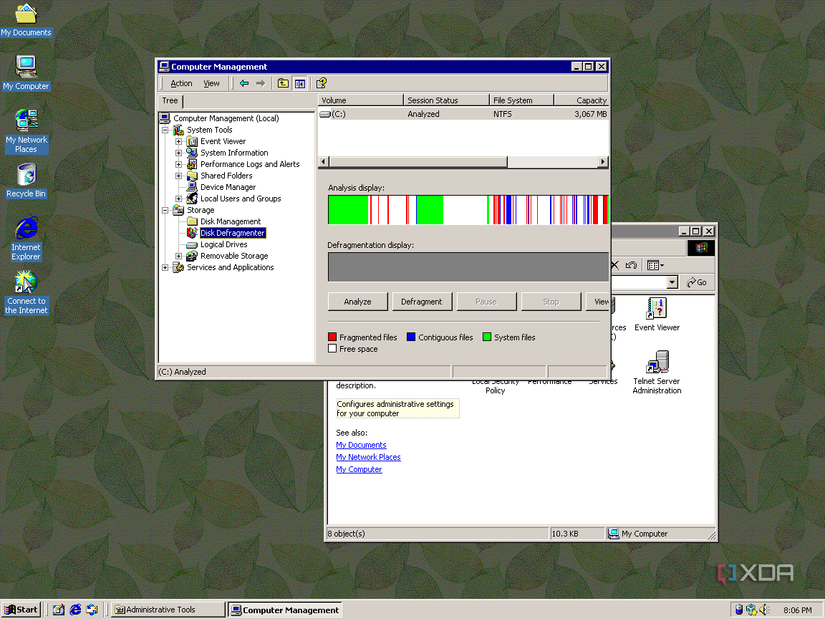Expand the Services and Applications node
Image resolution: width=825 pixels, height=619 pixels.
click(165, 265)
